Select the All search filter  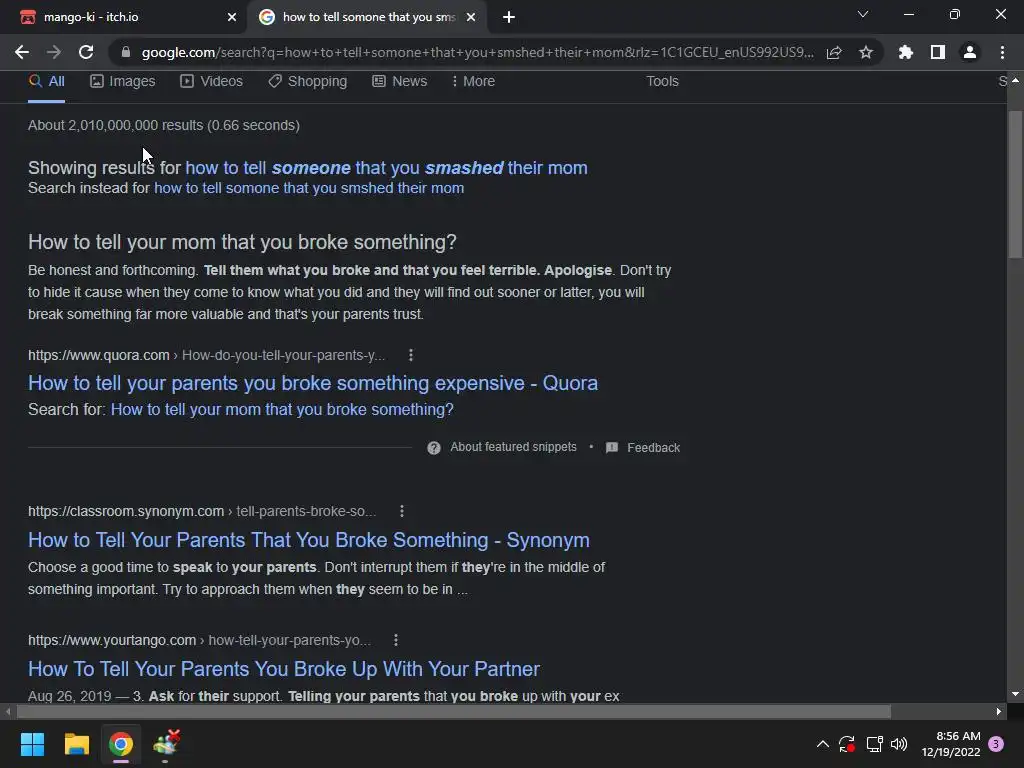(46, 82)
